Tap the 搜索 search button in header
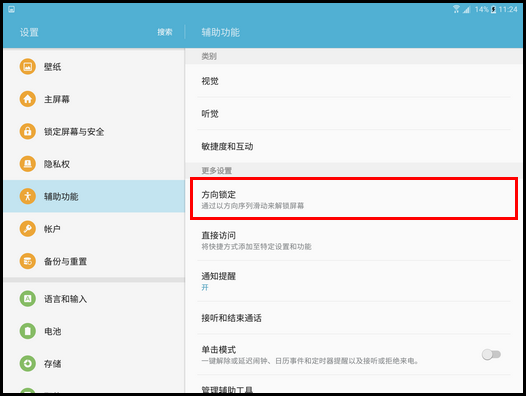This screenshot has height=396, width=526. (165, 32)
